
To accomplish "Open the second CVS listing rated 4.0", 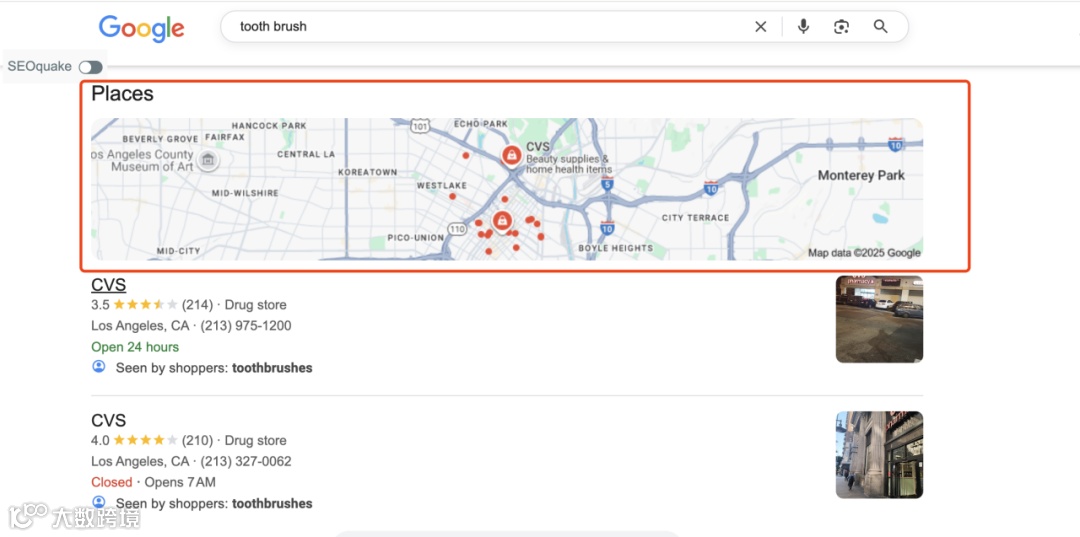I will 108,420.
